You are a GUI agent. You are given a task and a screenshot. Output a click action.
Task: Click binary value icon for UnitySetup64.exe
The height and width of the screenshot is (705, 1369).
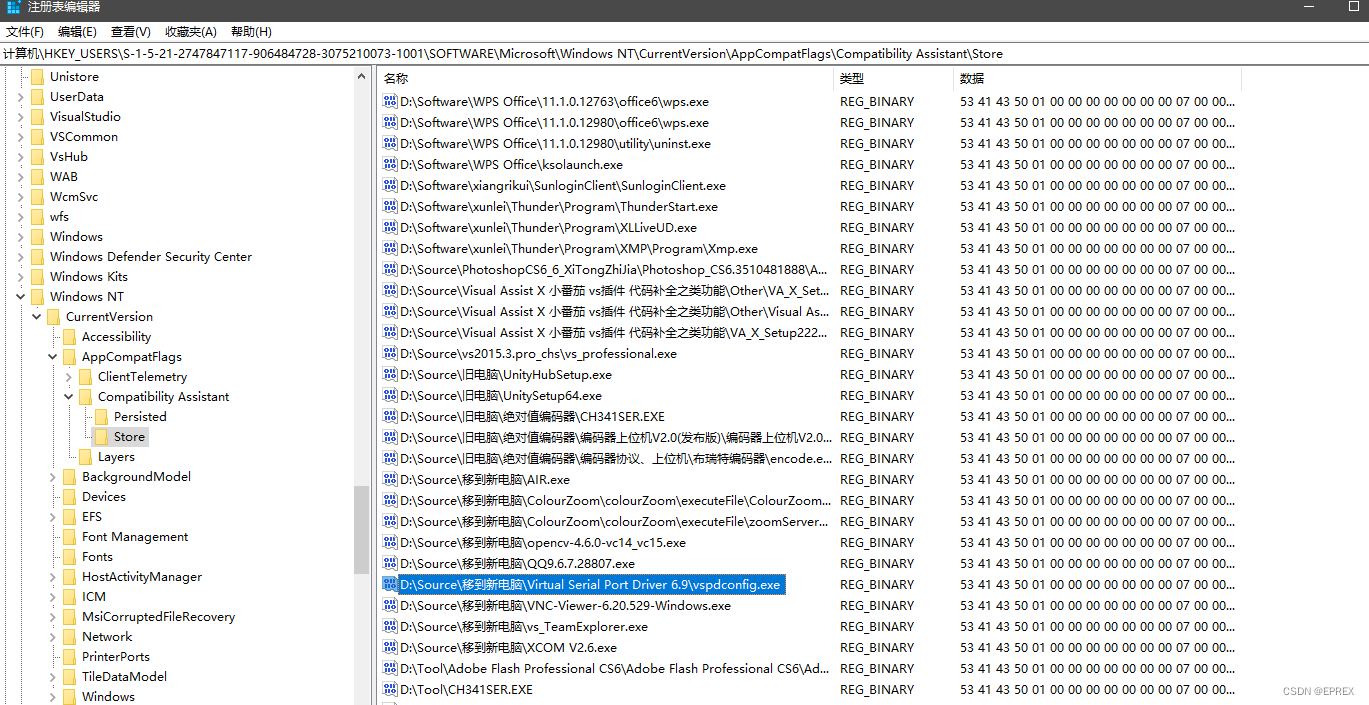click(390, 396)
